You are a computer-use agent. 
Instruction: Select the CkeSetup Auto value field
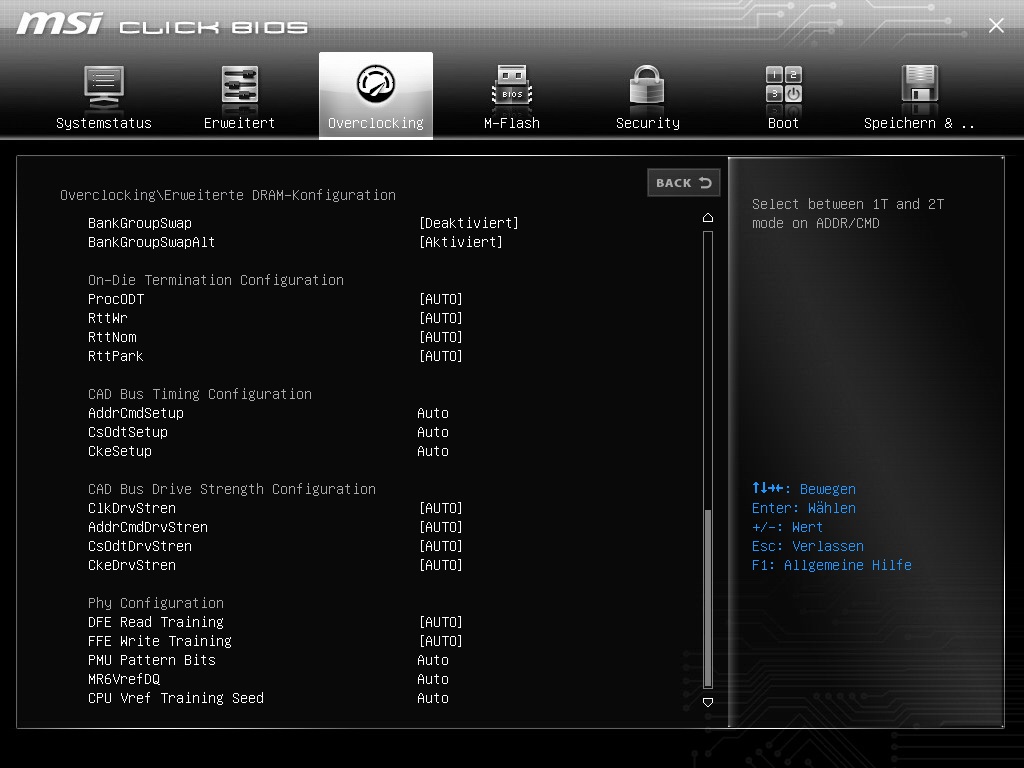433,451
